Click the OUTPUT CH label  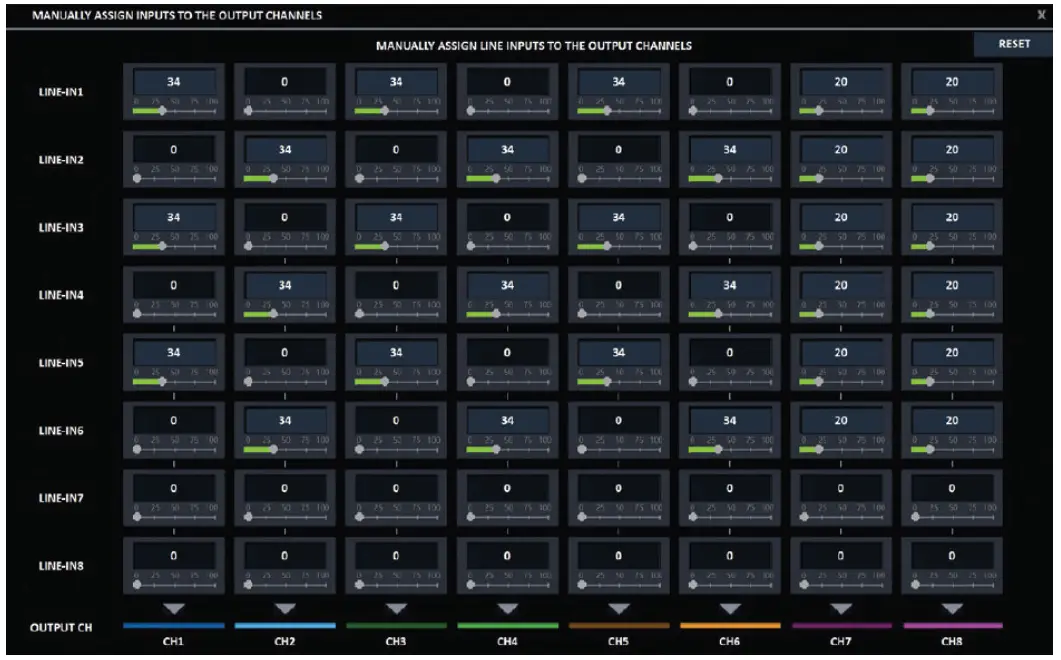pyautogui.click(x=61, y=628)
